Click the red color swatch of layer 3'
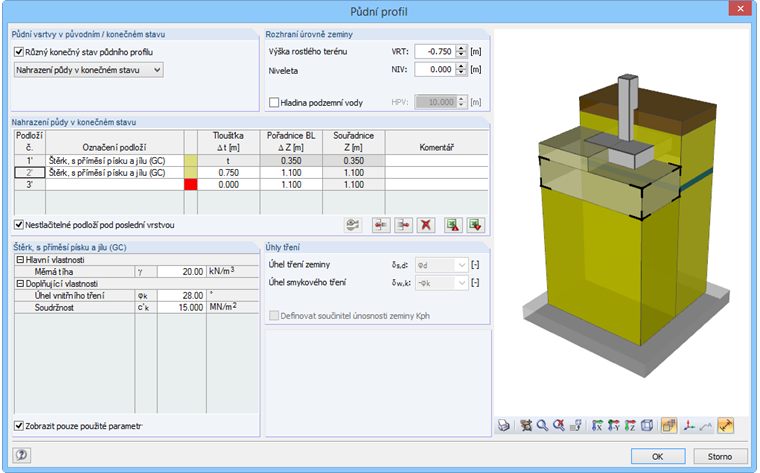 pos(190,185)
